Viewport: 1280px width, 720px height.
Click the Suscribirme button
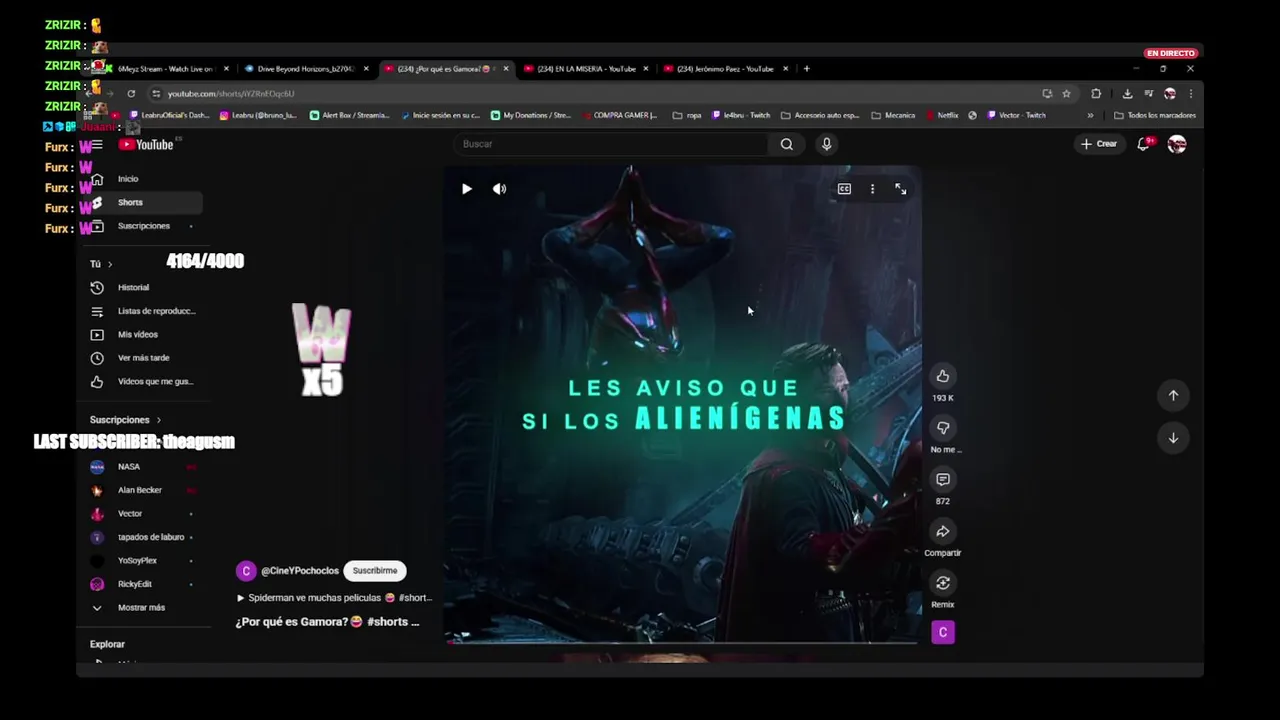(375, 571)
